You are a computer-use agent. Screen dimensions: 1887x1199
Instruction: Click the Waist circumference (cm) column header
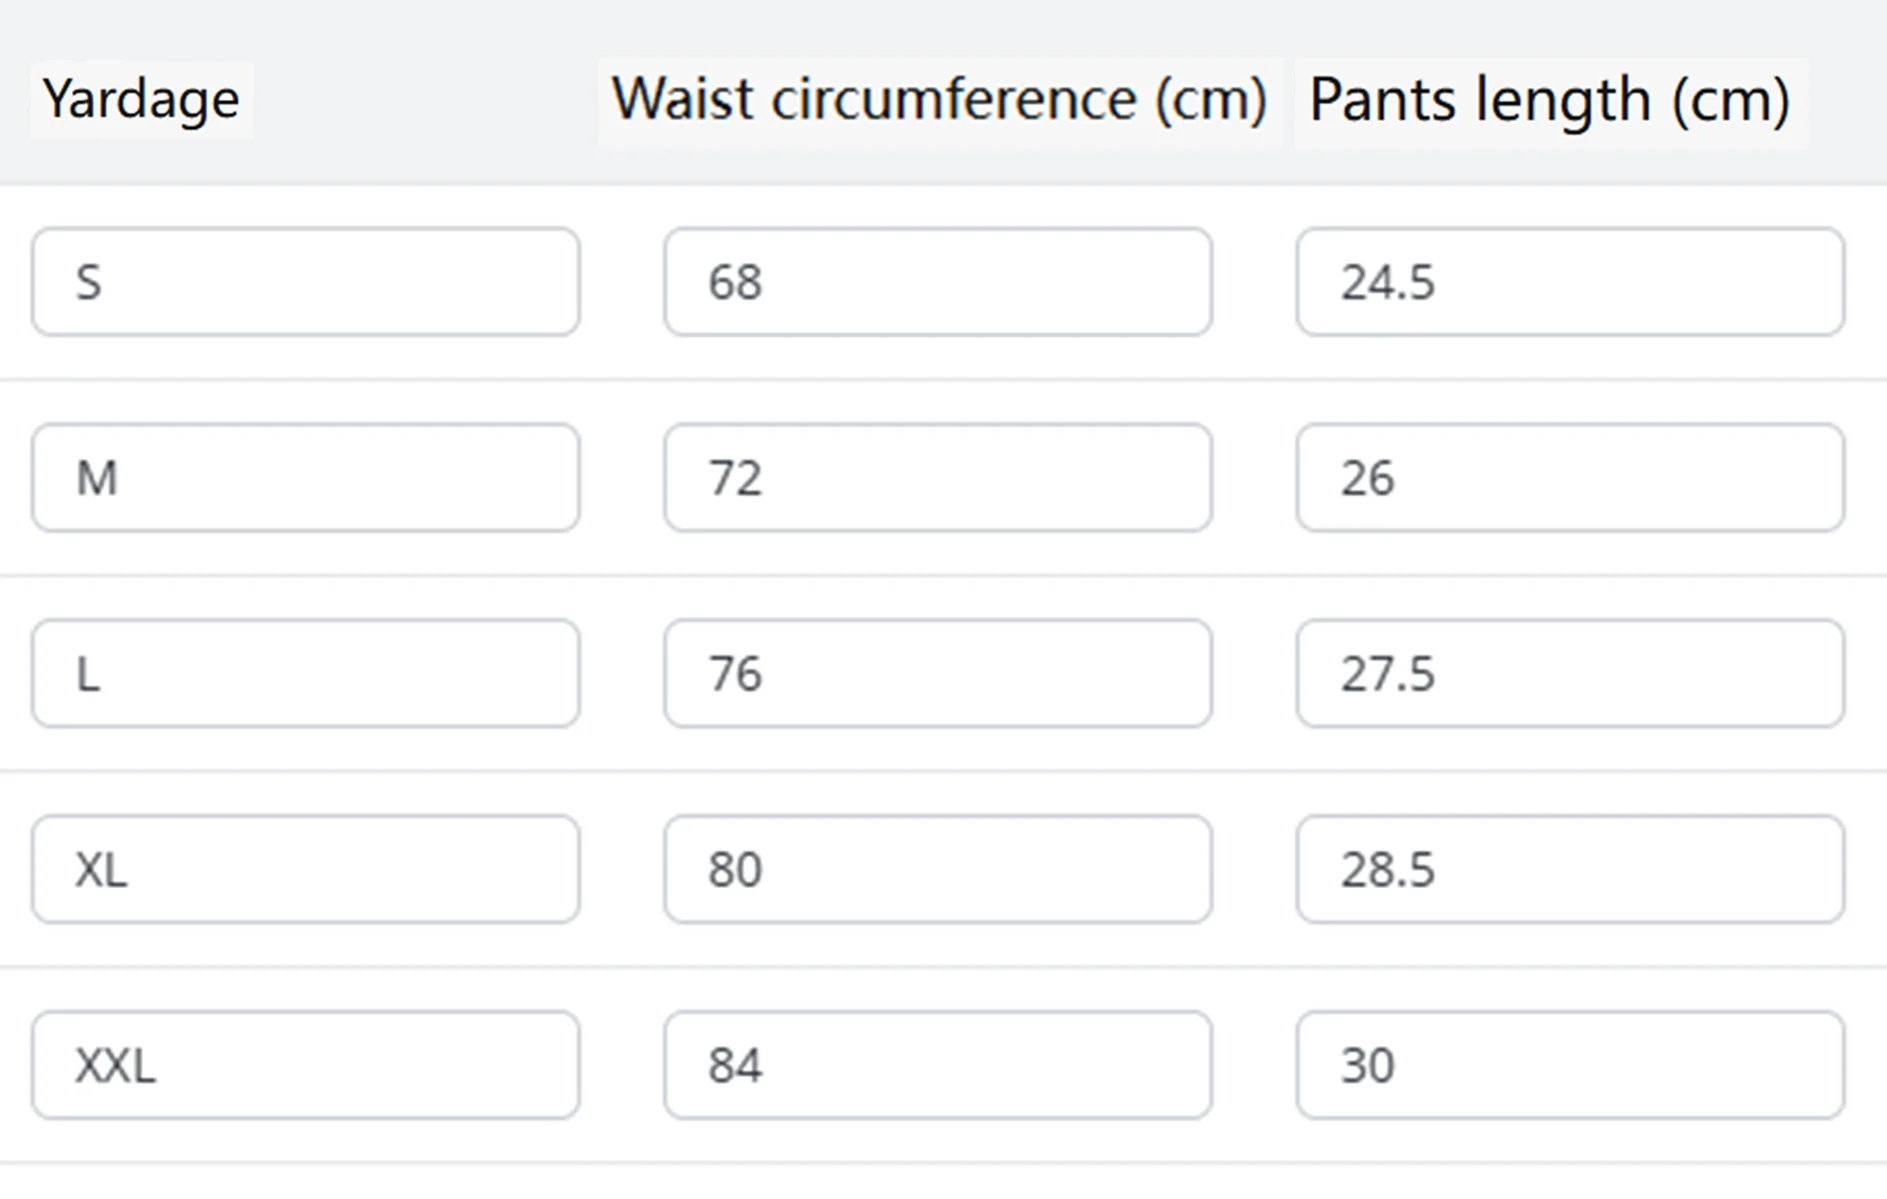coord(939,100)
